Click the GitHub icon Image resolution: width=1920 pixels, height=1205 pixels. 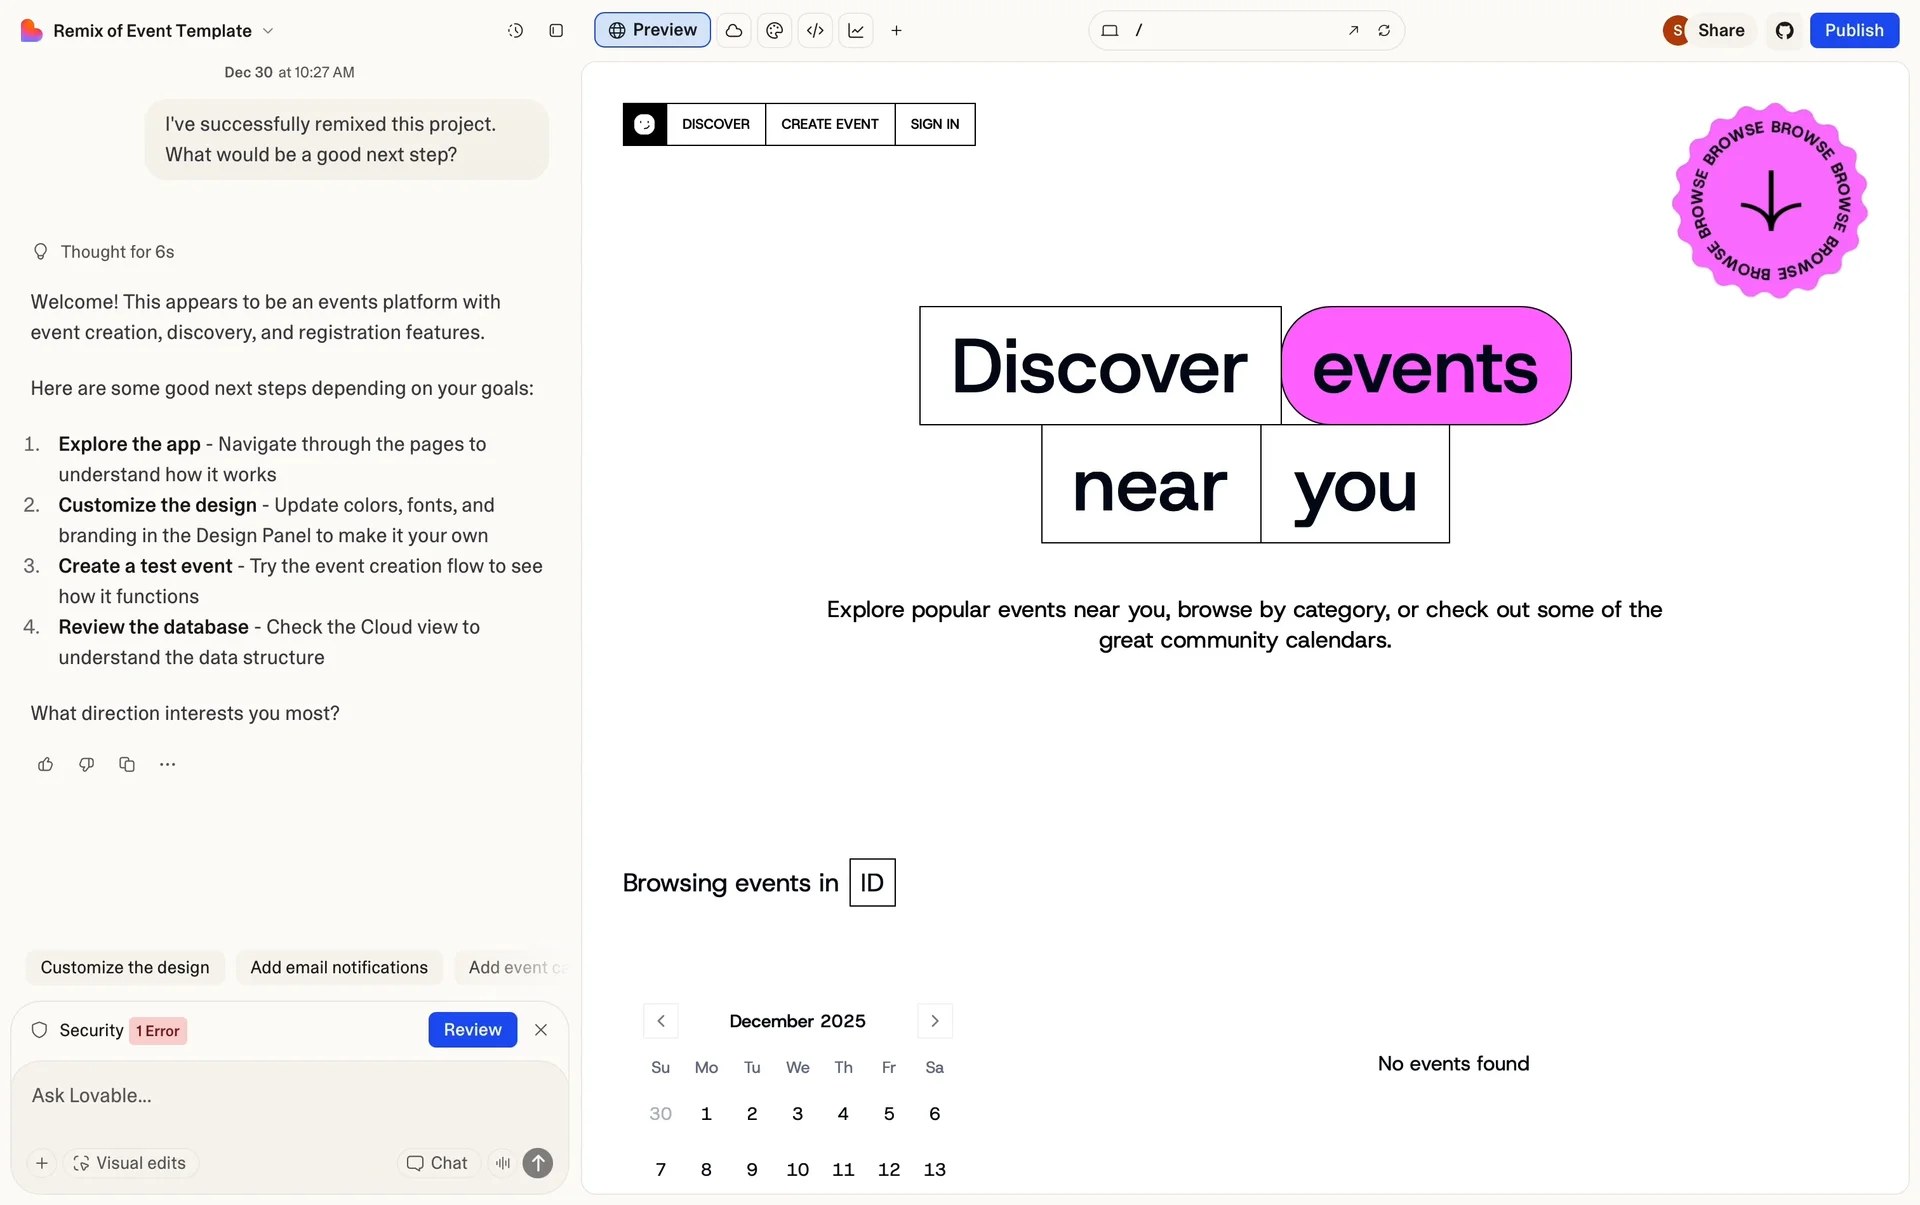[x=1784, y=31]
